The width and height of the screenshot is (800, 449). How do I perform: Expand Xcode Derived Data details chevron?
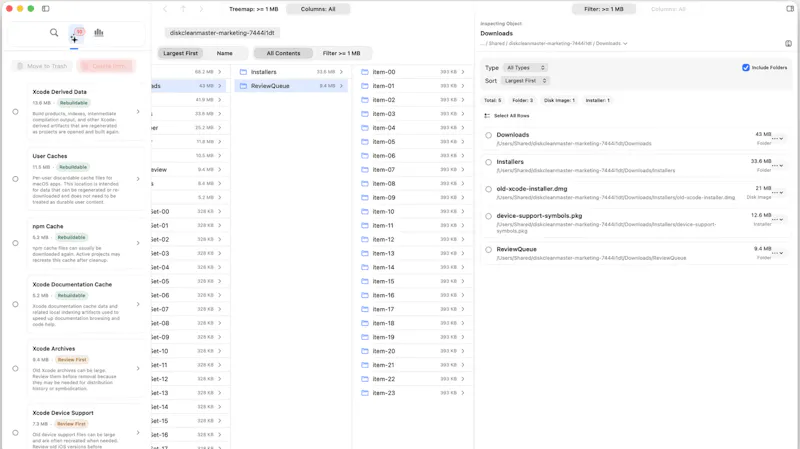[138, 112]
